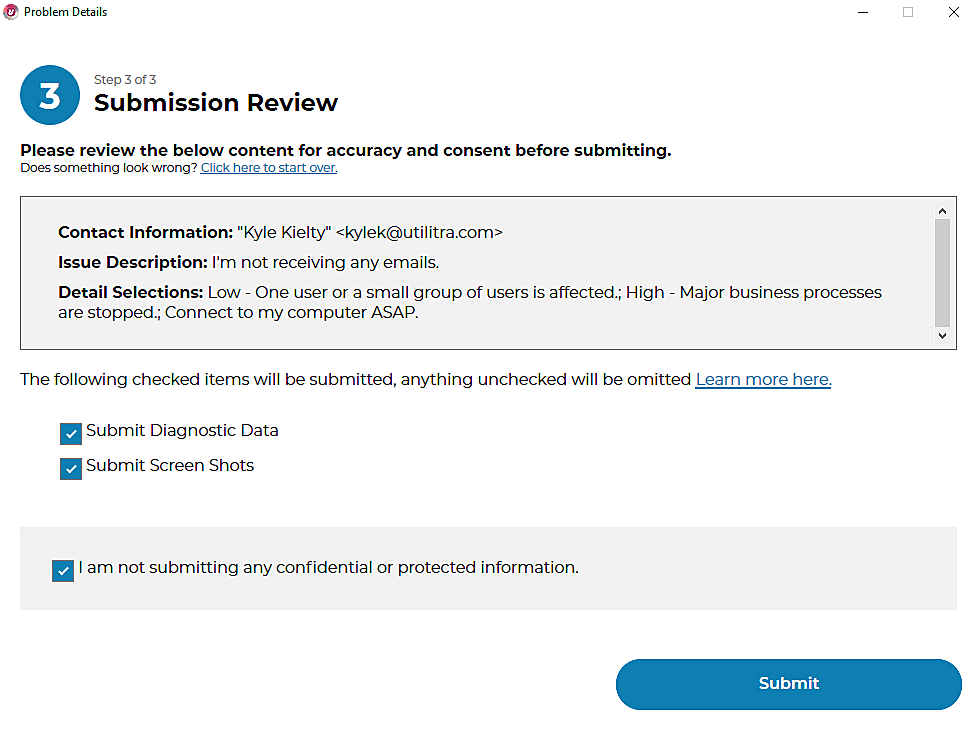Click the Problem Details app icon in title bar
The image size is (976, 729).
coord(11,12)
